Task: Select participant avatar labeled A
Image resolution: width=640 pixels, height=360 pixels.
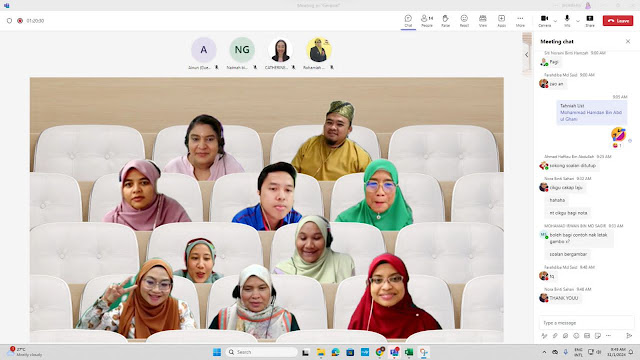Action: point(203,50)
